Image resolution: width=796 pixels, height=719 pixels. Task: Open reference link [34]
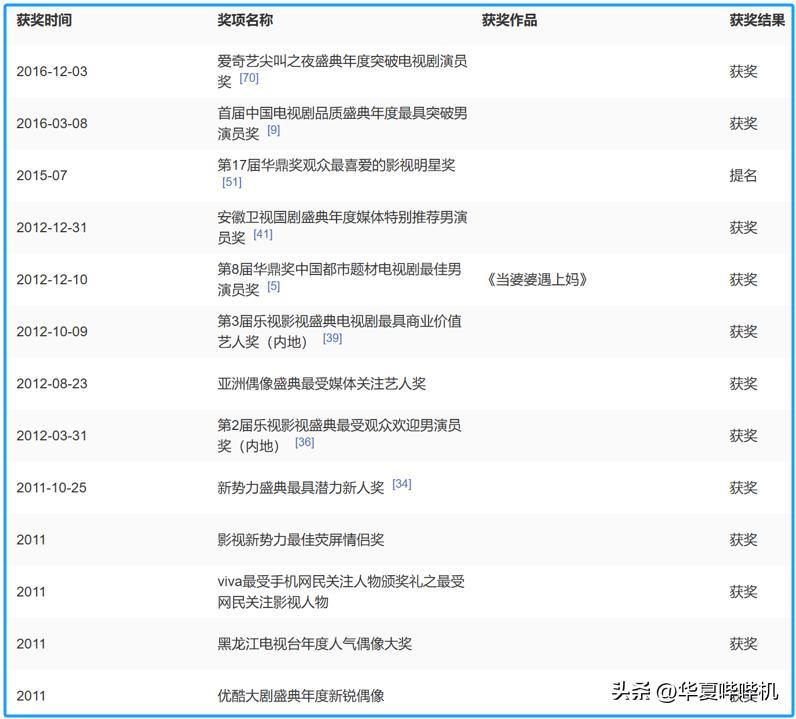[402, 484]
